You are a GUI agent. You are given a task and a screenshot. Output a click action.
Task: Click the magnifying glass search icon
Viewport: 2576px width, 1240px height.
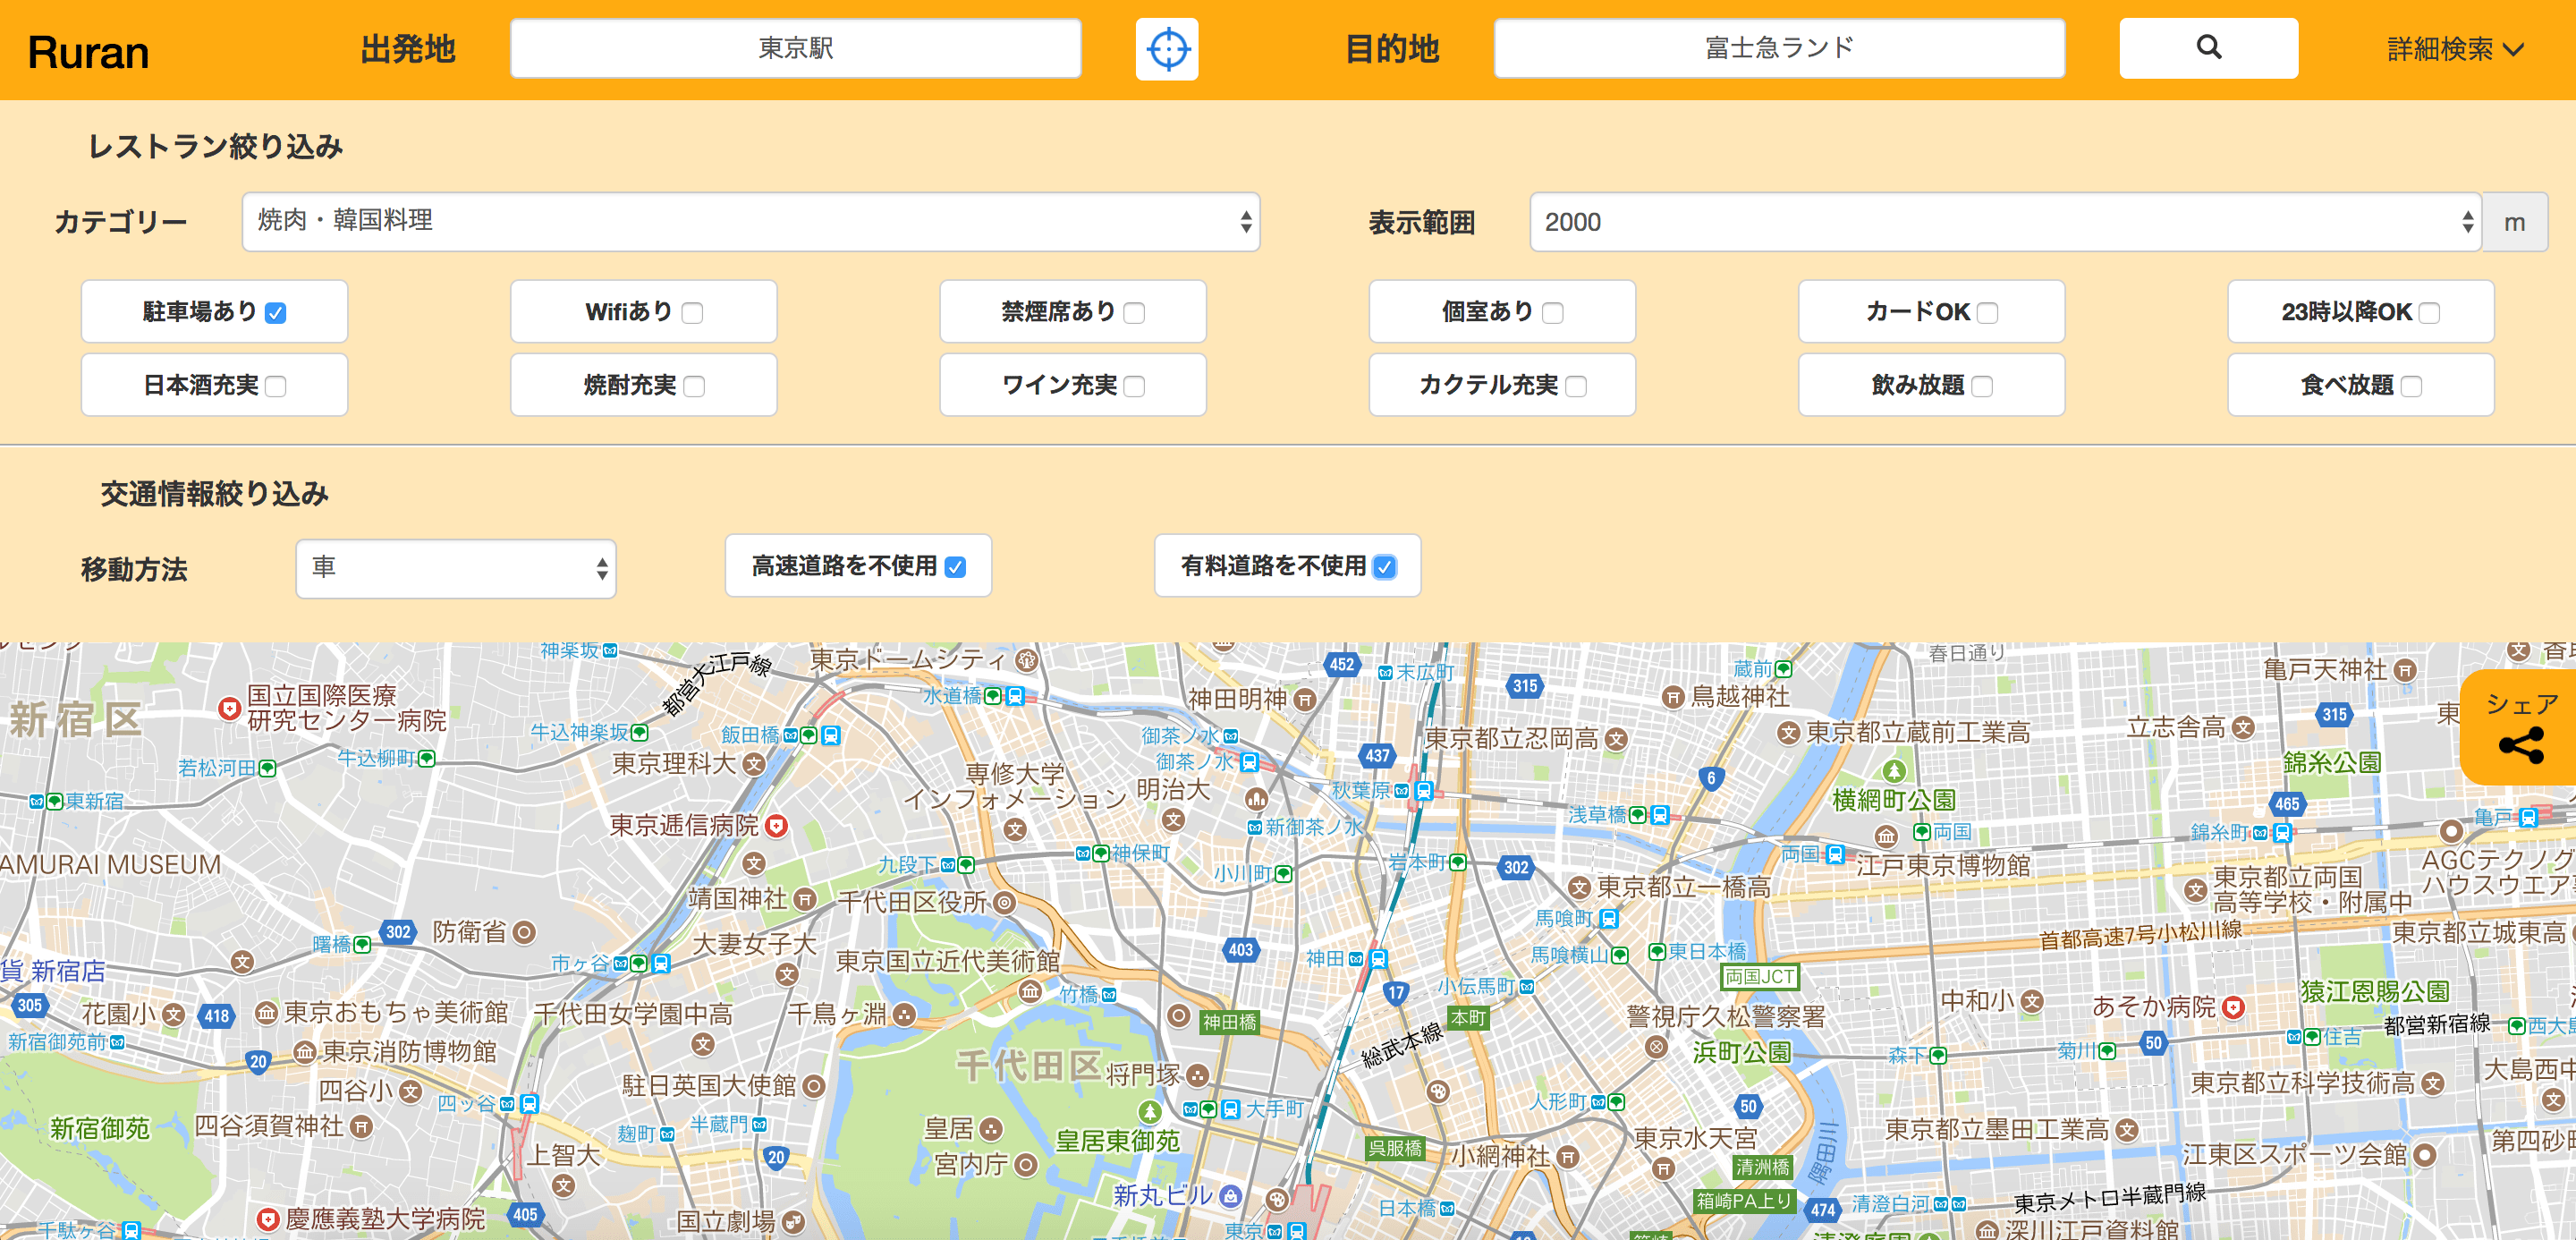[x=2208, y=48]
